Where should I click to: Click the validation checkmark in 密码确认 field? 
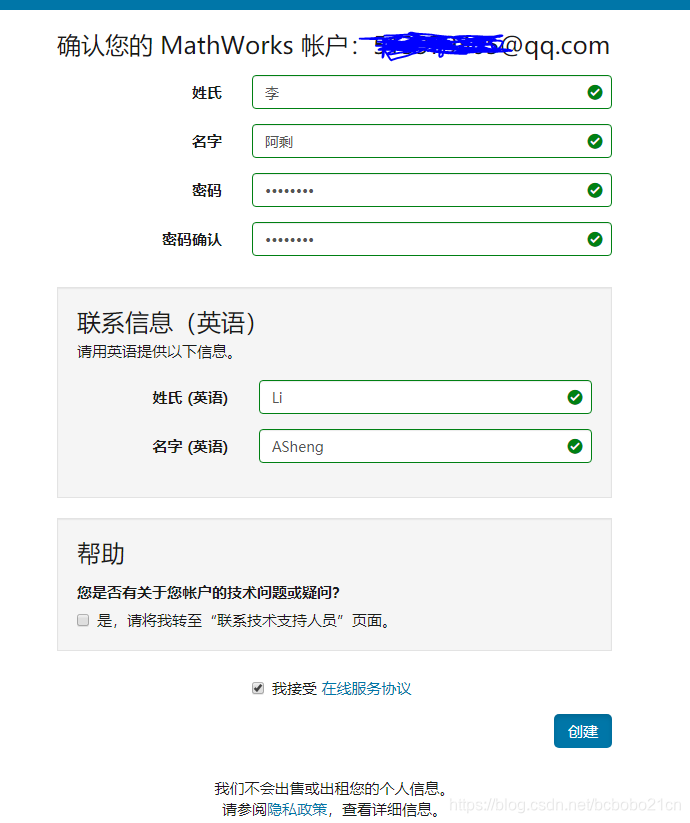595,239
